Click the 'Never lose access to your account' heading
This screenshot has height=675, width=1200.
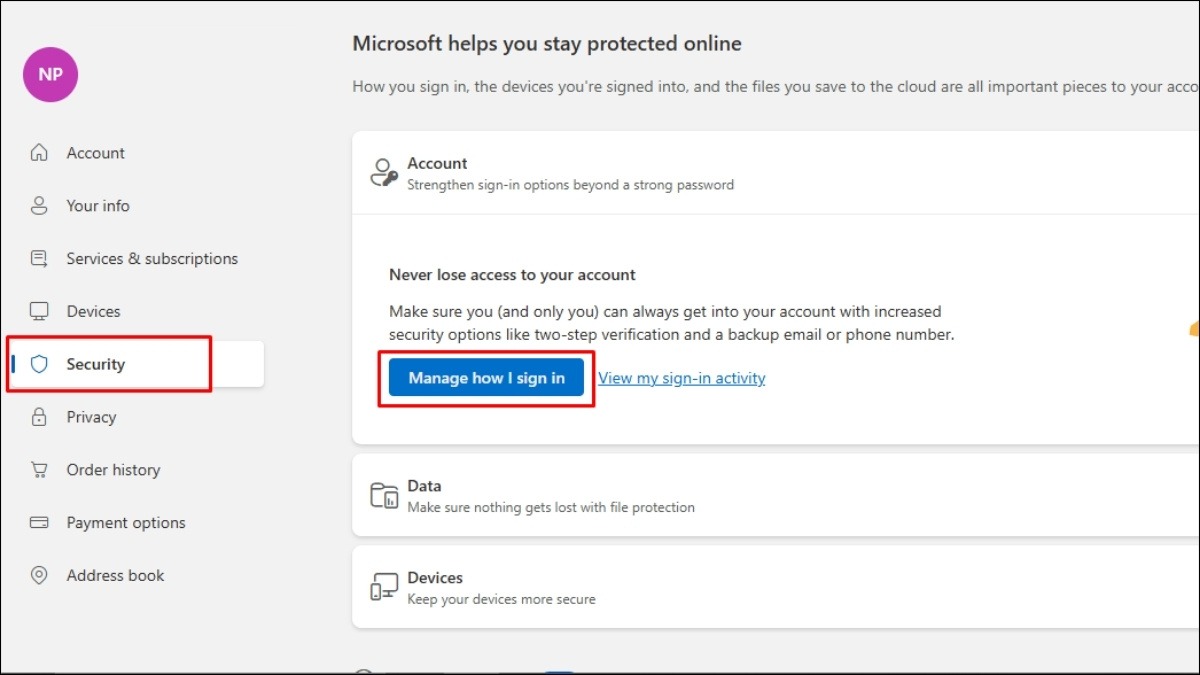(x=512, y=275)
